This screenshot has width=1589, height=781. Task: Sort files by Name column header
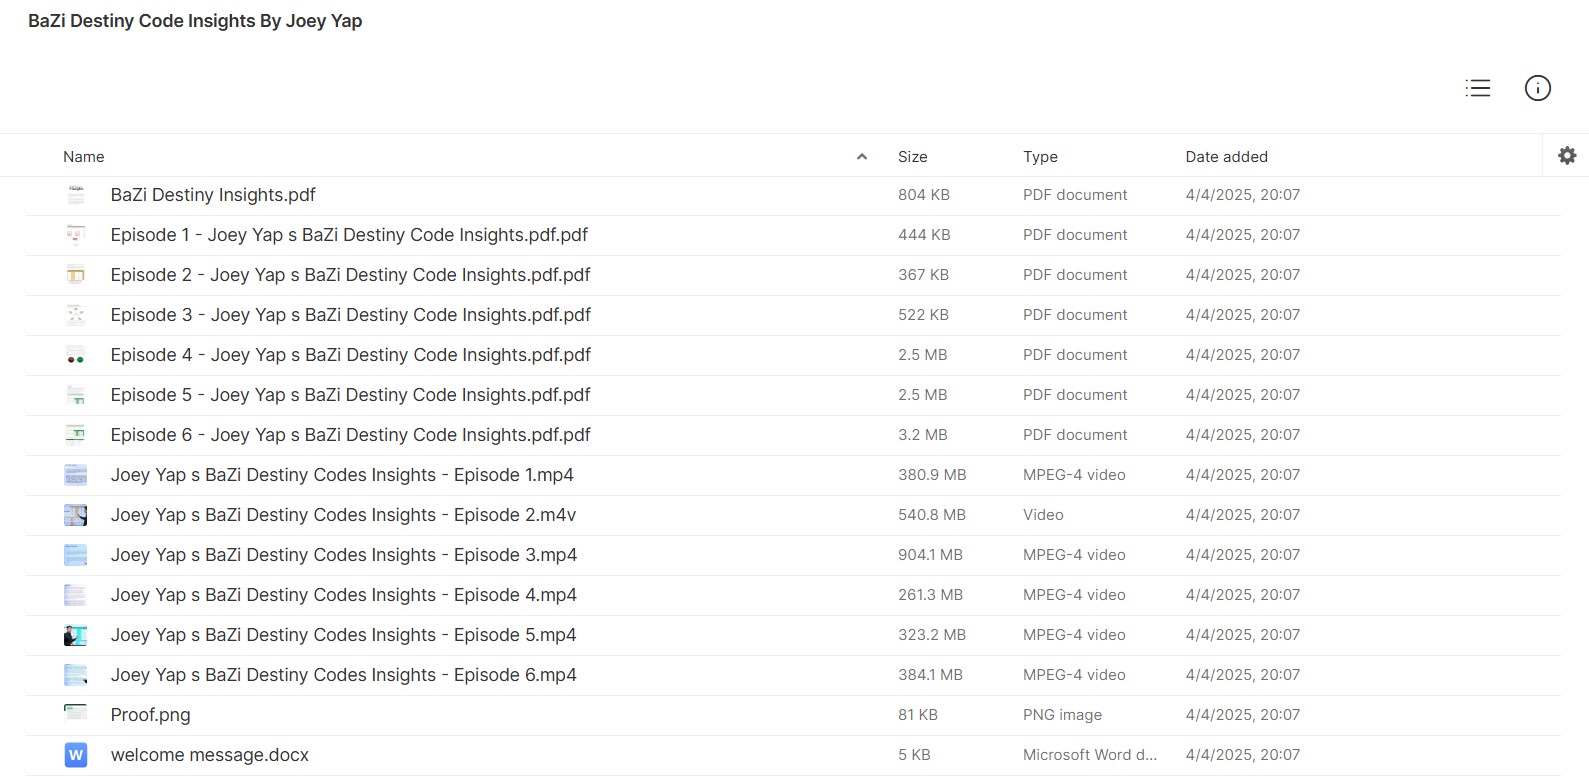point(84,157)
